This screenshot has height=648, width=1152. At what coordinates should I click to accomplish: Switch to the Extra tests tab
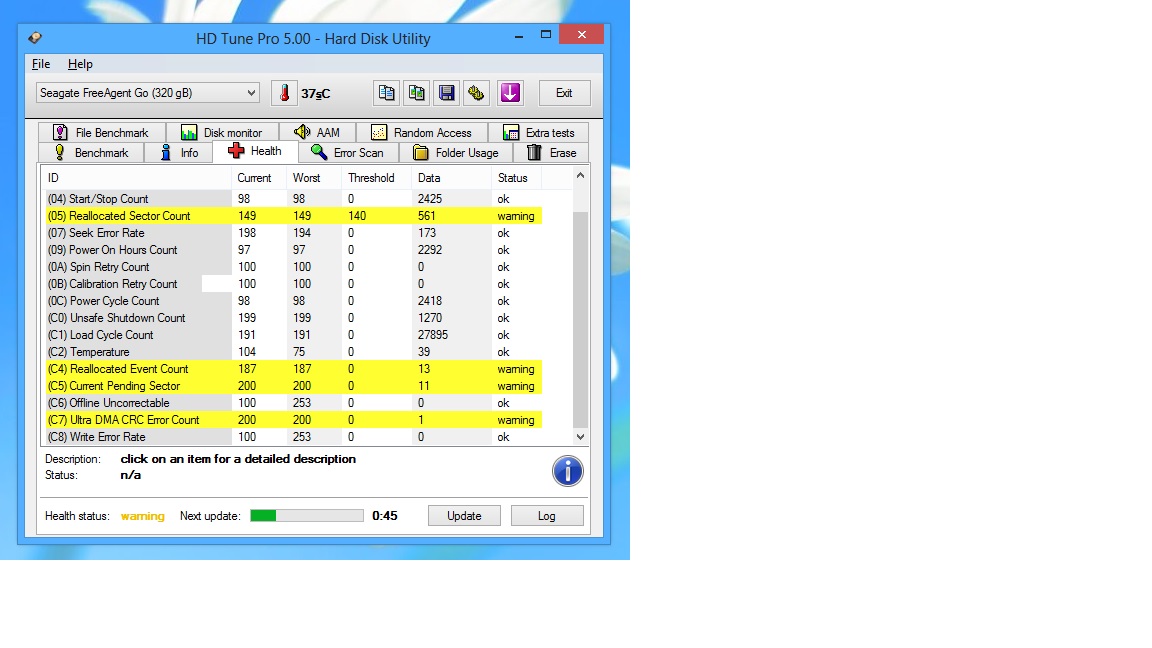[539, 132]
